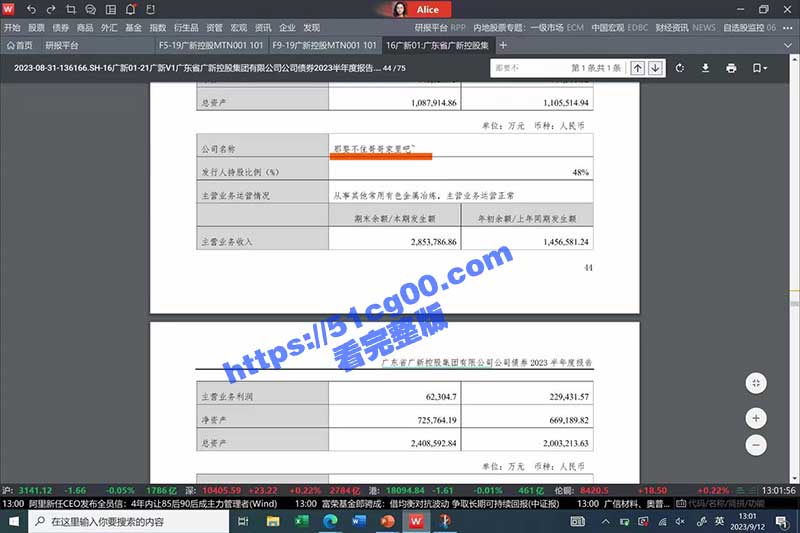The width and height of the screenshot is (800, 533).
Task: Open the 指数 menu
Action: pos(158,28)
